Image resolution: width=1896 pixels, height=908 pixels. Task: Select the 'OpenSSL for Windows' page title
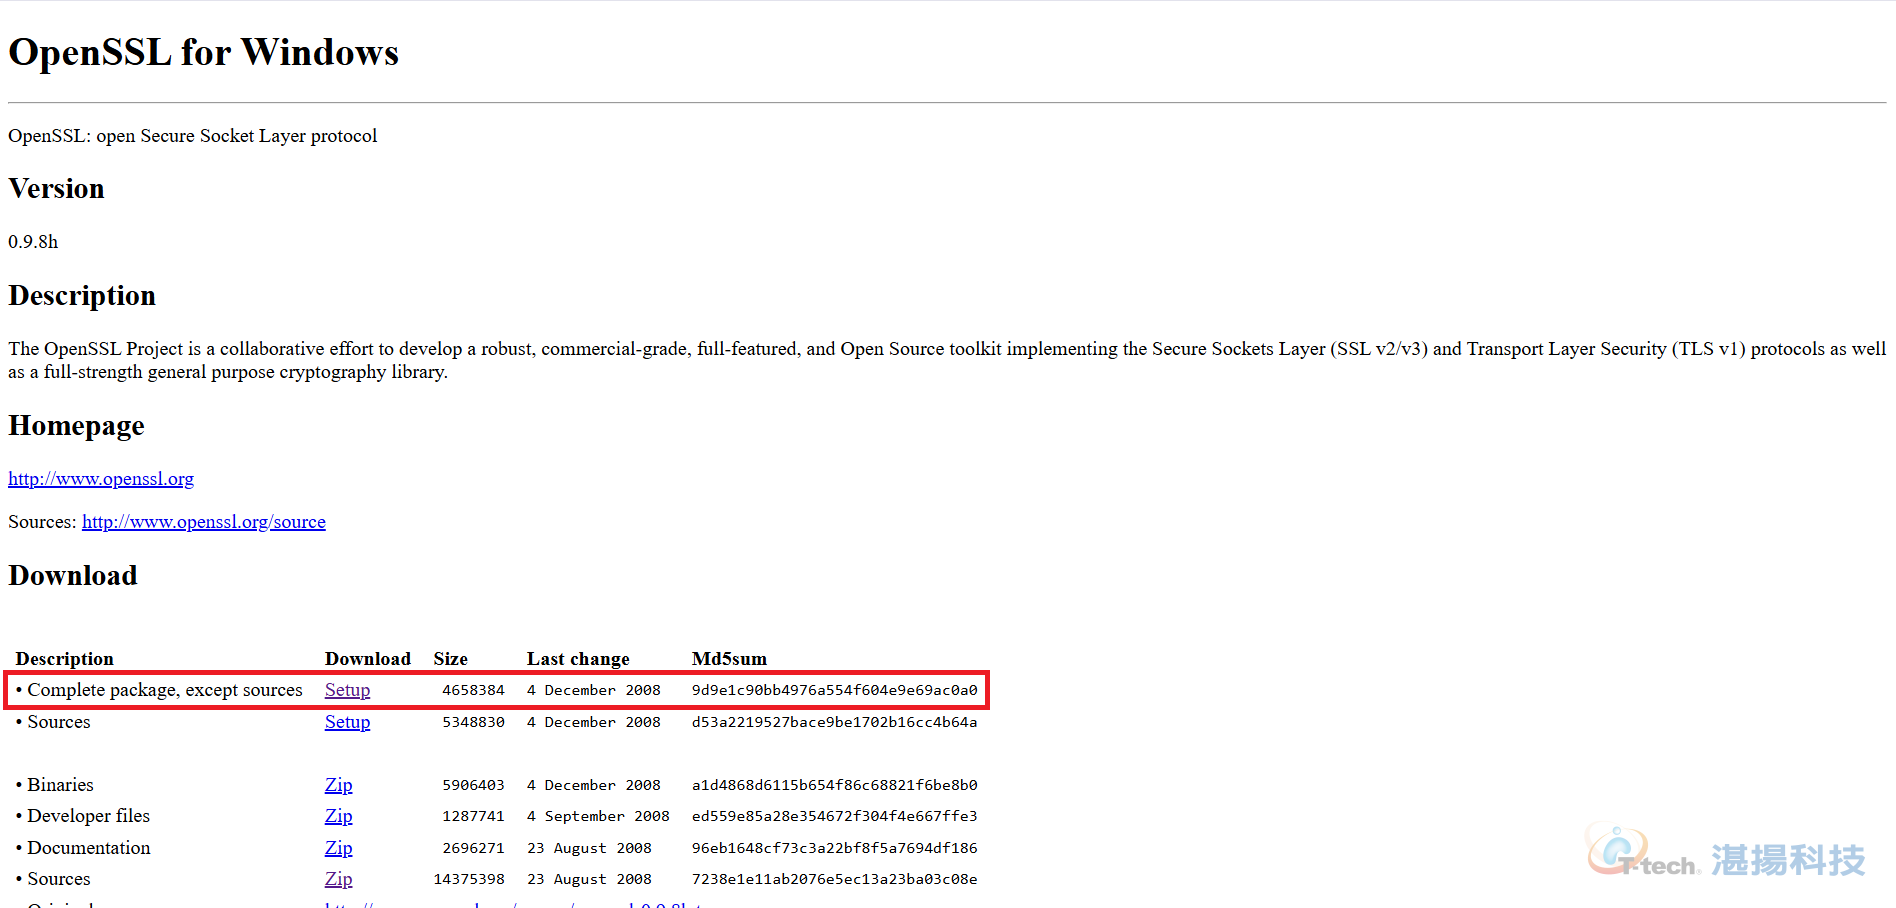click(x=204, y=52)
